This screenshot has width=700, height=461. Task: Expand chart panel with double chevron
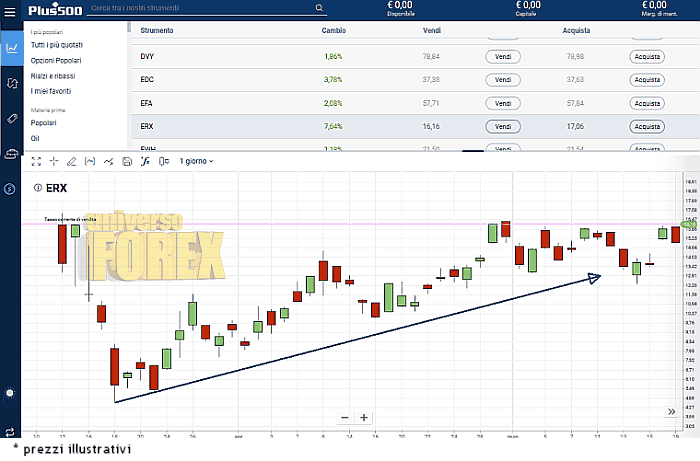point(671,411)
